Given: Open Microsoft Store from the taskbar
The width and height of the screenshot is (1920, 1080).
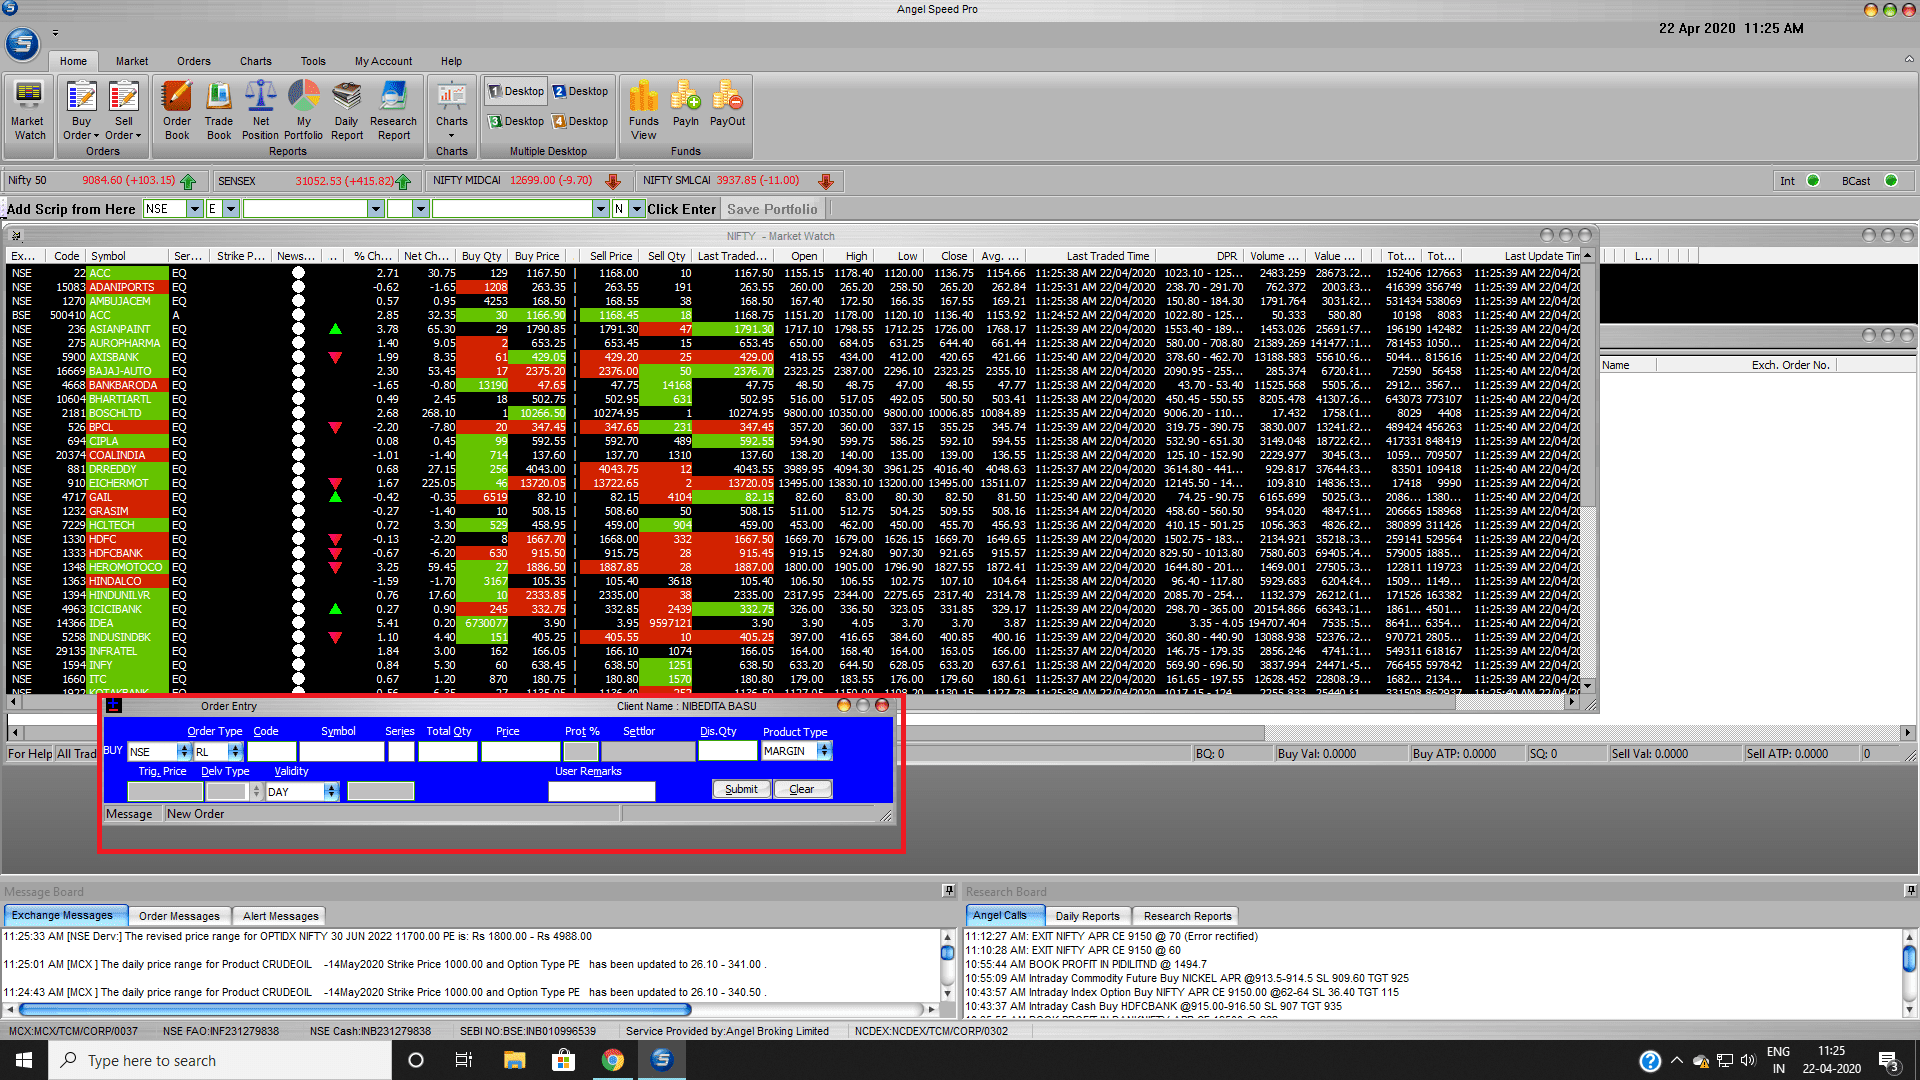Looking at the screenshot, I should click(563, 1060).
